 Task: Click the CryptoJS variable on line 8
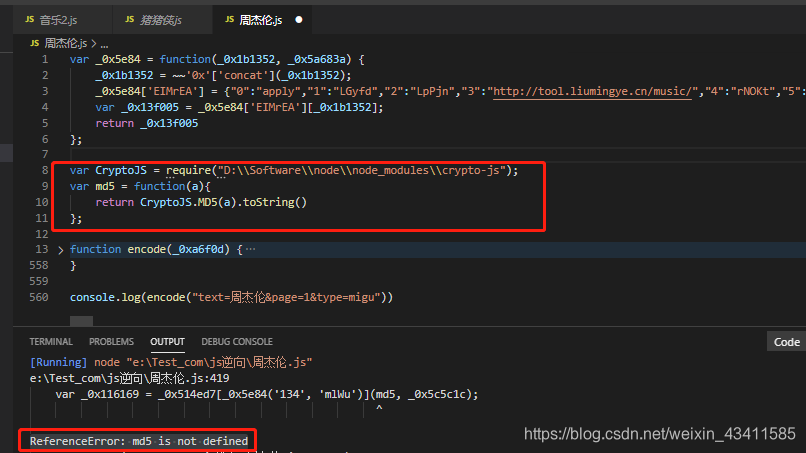[x=121, y=170]
